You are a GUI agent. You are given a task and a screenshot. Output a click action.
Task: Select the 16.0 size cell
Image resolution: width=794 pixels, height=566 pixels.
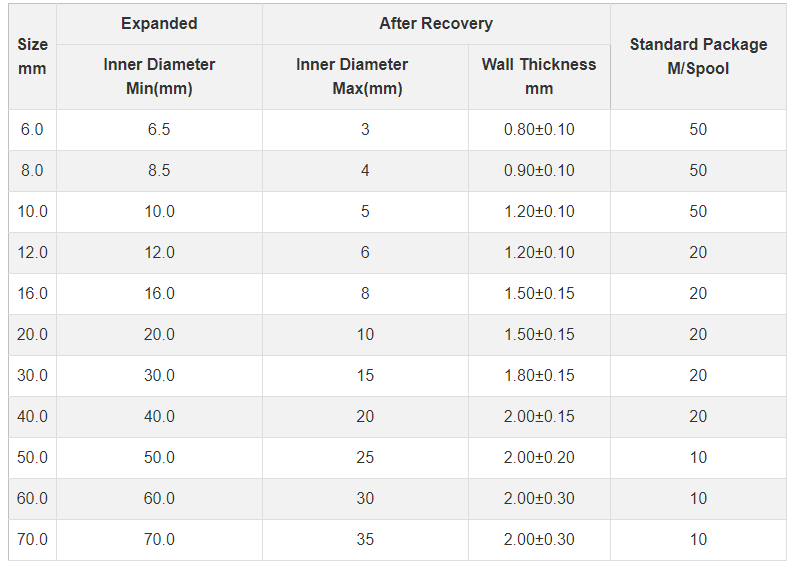point(32,294)
